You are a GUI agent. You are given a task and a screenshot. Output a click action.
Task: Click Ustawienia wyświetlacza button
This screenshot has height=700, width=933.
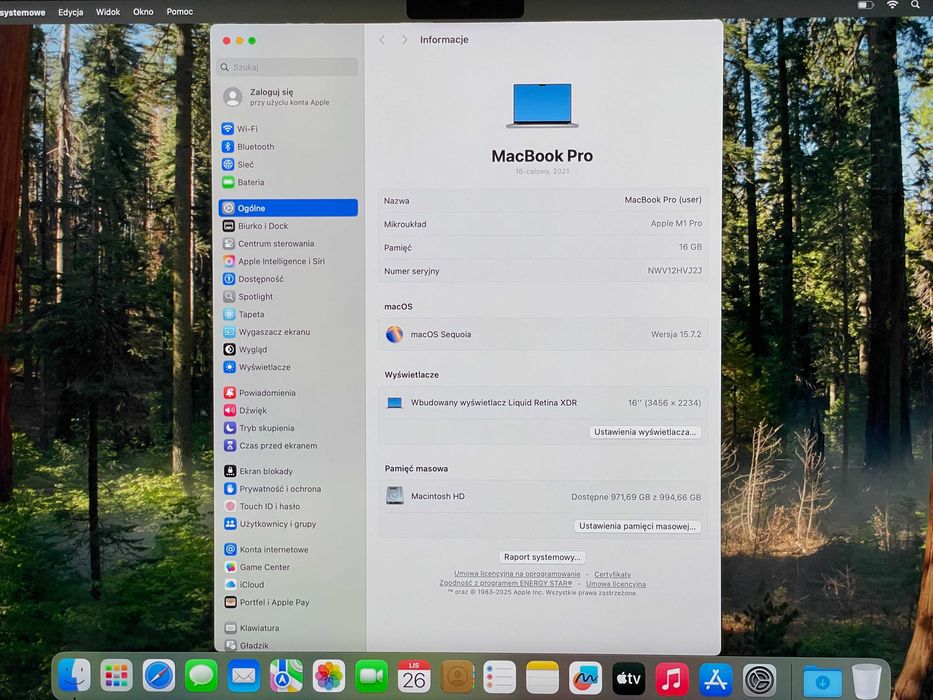point(645,432)
